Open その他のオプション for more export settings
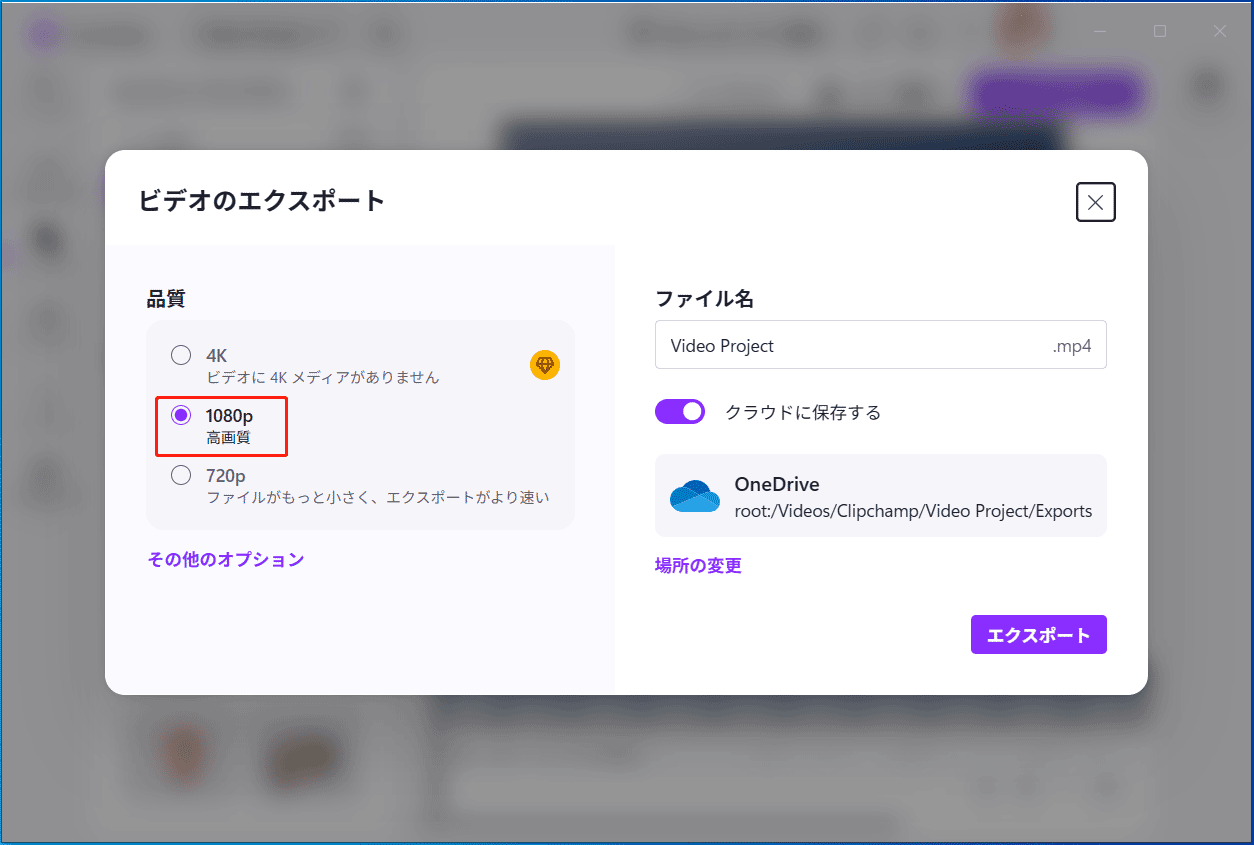Screen dimensions: 1254x845 pyautogui.click(x=225, y=559)
